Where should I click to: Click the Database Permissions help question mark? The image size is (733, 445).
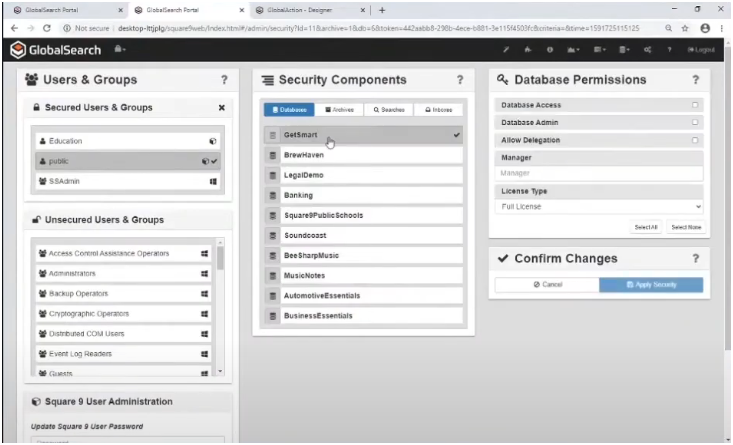pos(695,80)
